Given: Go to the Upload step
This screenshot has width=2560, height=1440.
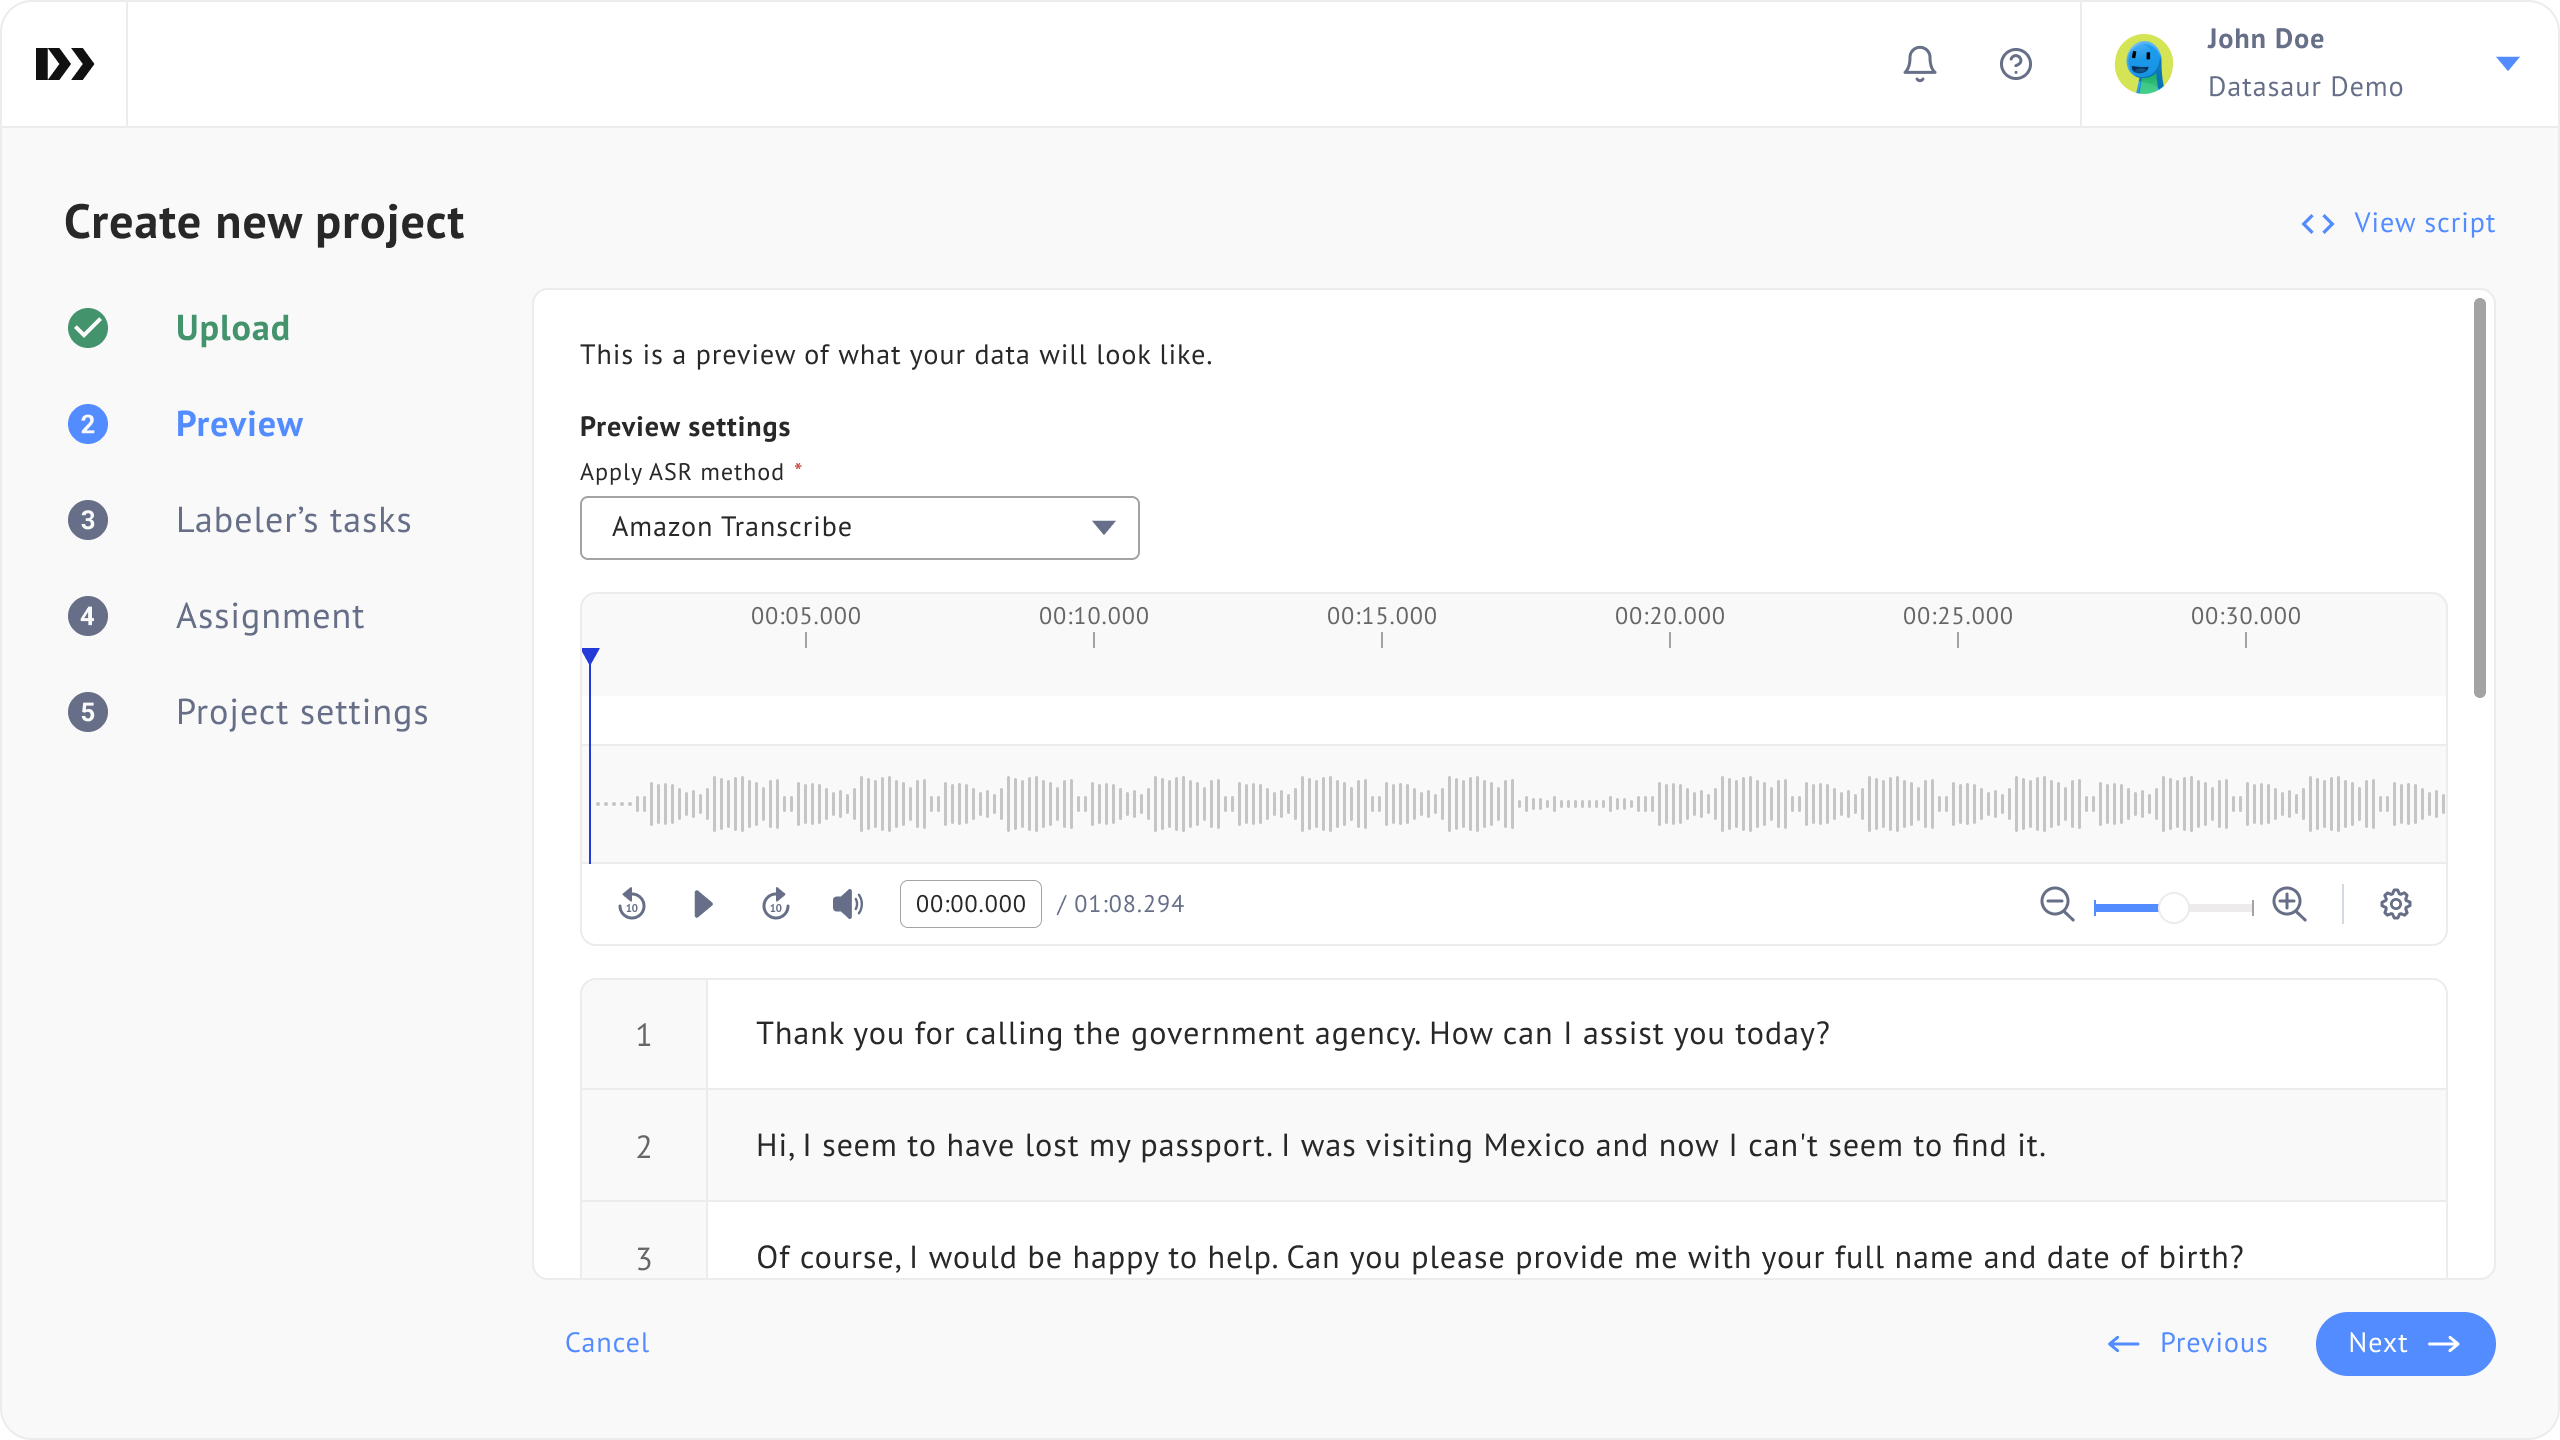Looking at the screenshot, I should click(x=232, y=328).
